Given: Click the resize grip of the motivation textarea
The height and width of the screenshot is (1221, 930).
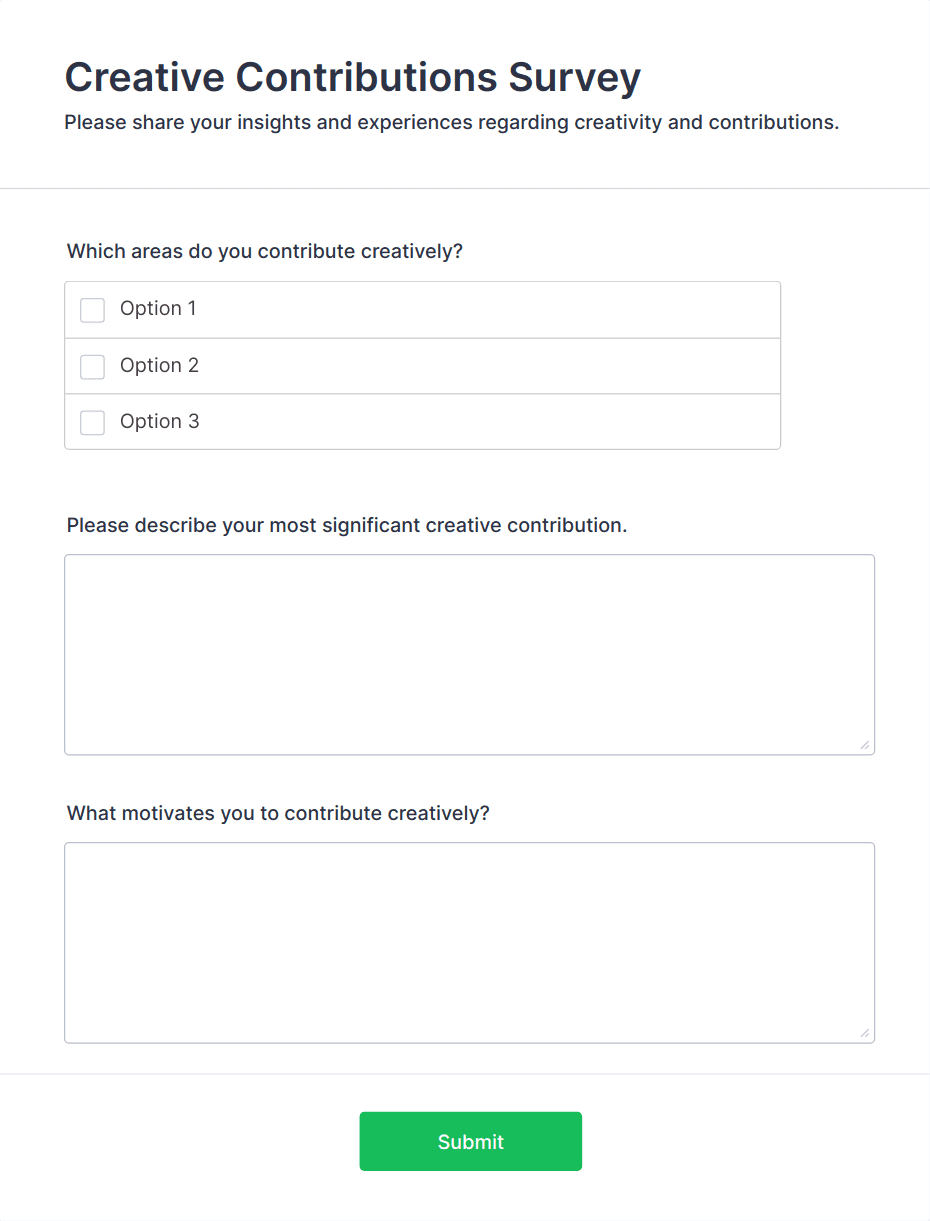Looking at the screenshot, I should point(864,1033).
